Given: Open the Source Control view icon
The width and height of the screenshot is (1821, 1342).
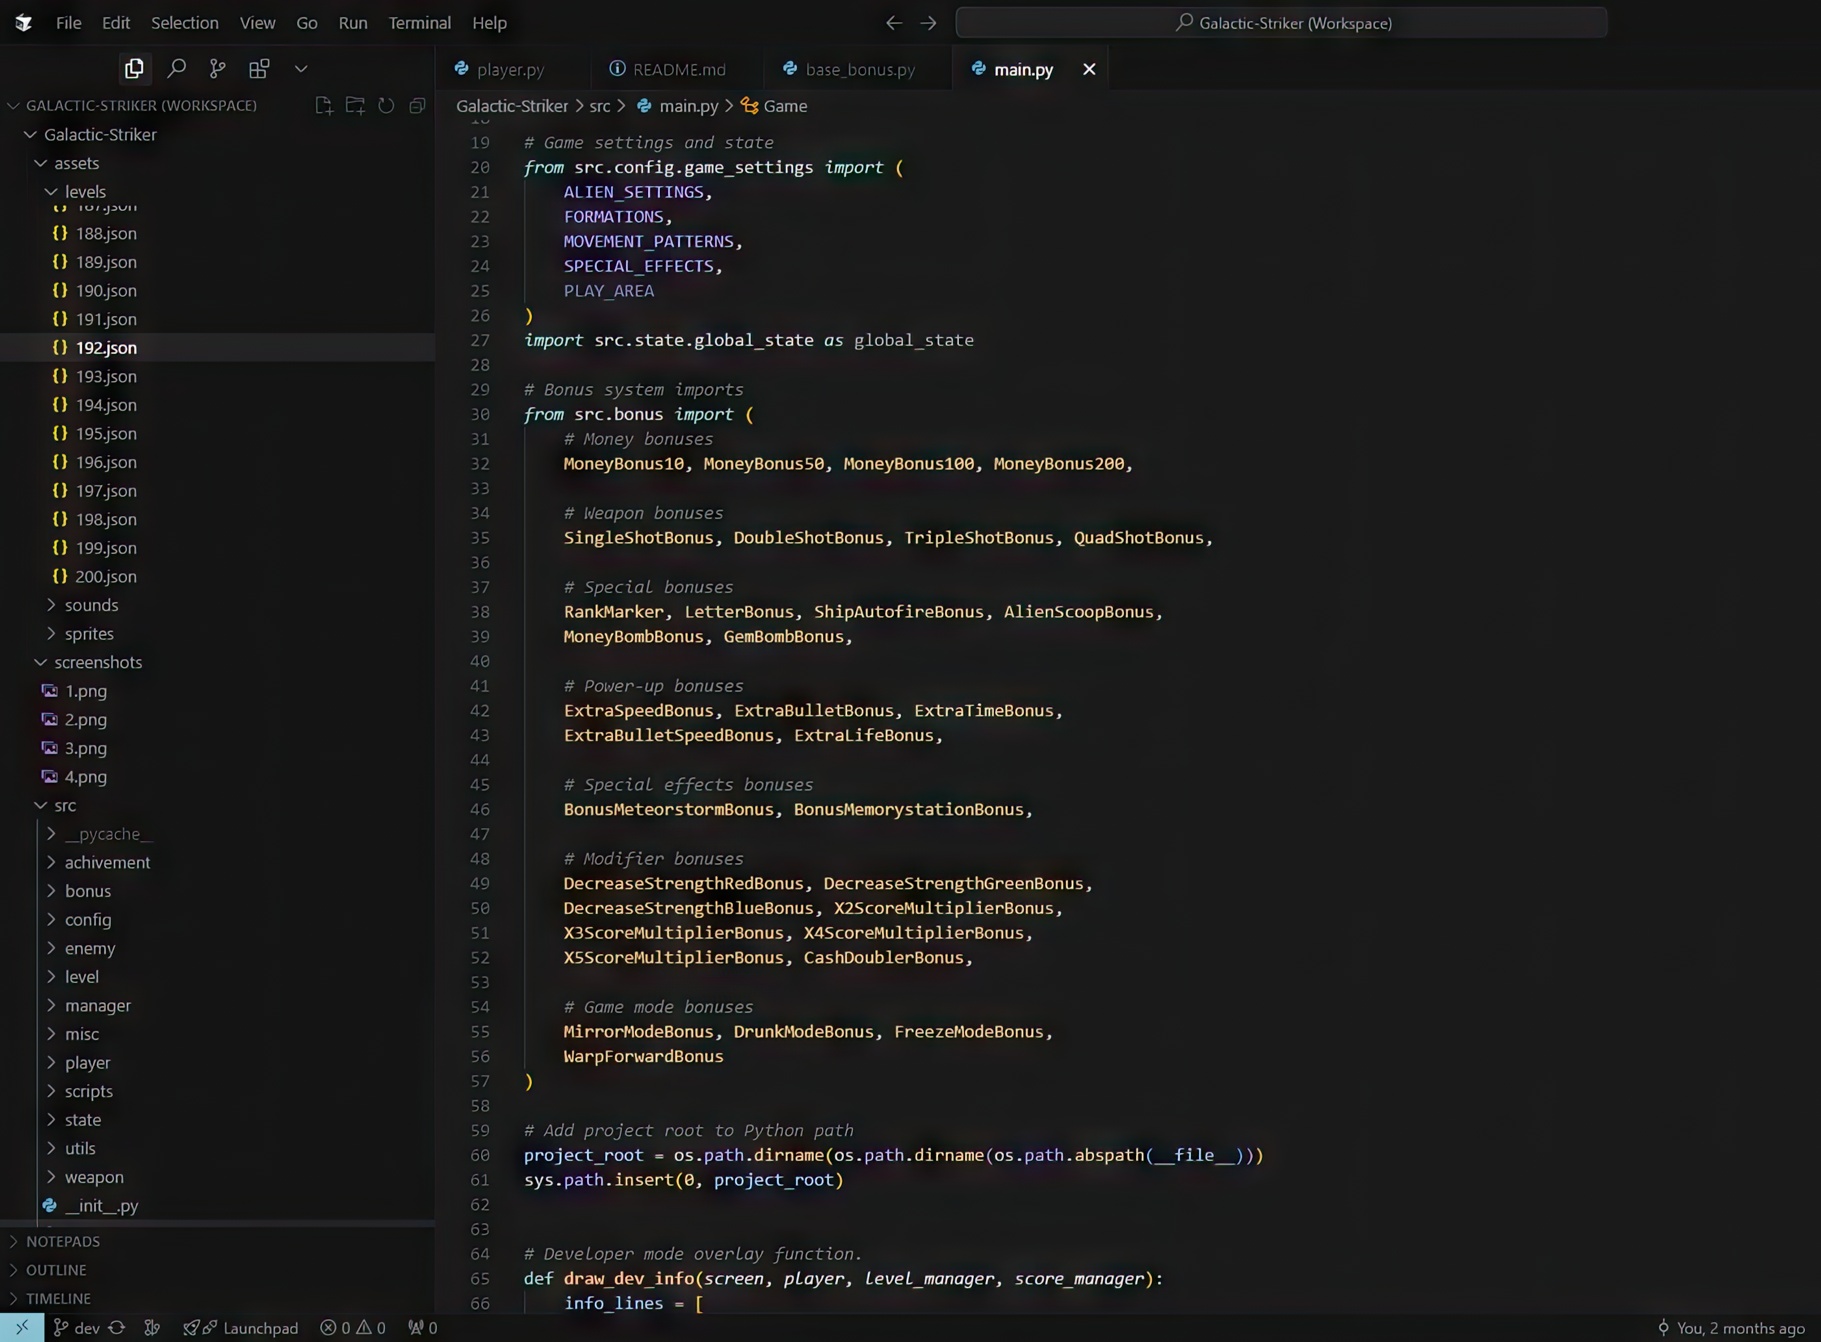Looking at the screenshot, I should 217,68.
